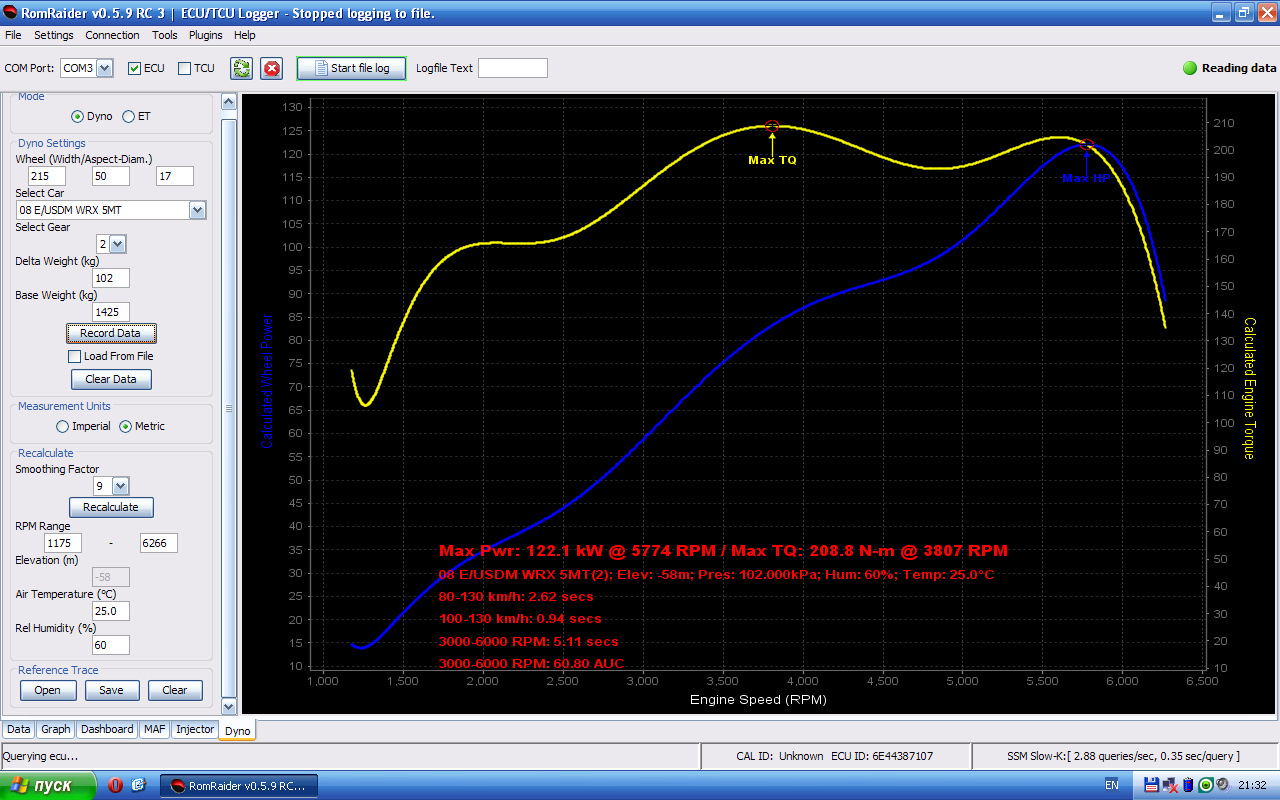Click the Recalculate button
This screenshot has height=800, width=1280.
(x=111, y=507)
